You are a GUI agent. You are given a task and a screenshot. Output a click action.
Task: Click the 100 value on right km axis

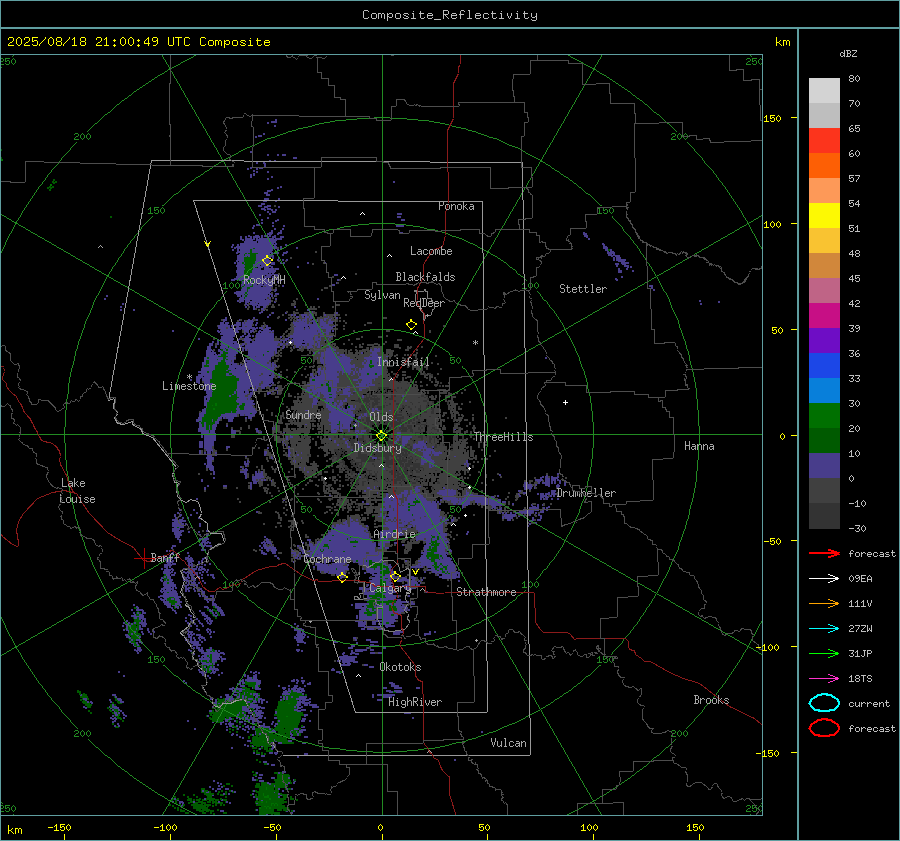(x=772, y=224)
